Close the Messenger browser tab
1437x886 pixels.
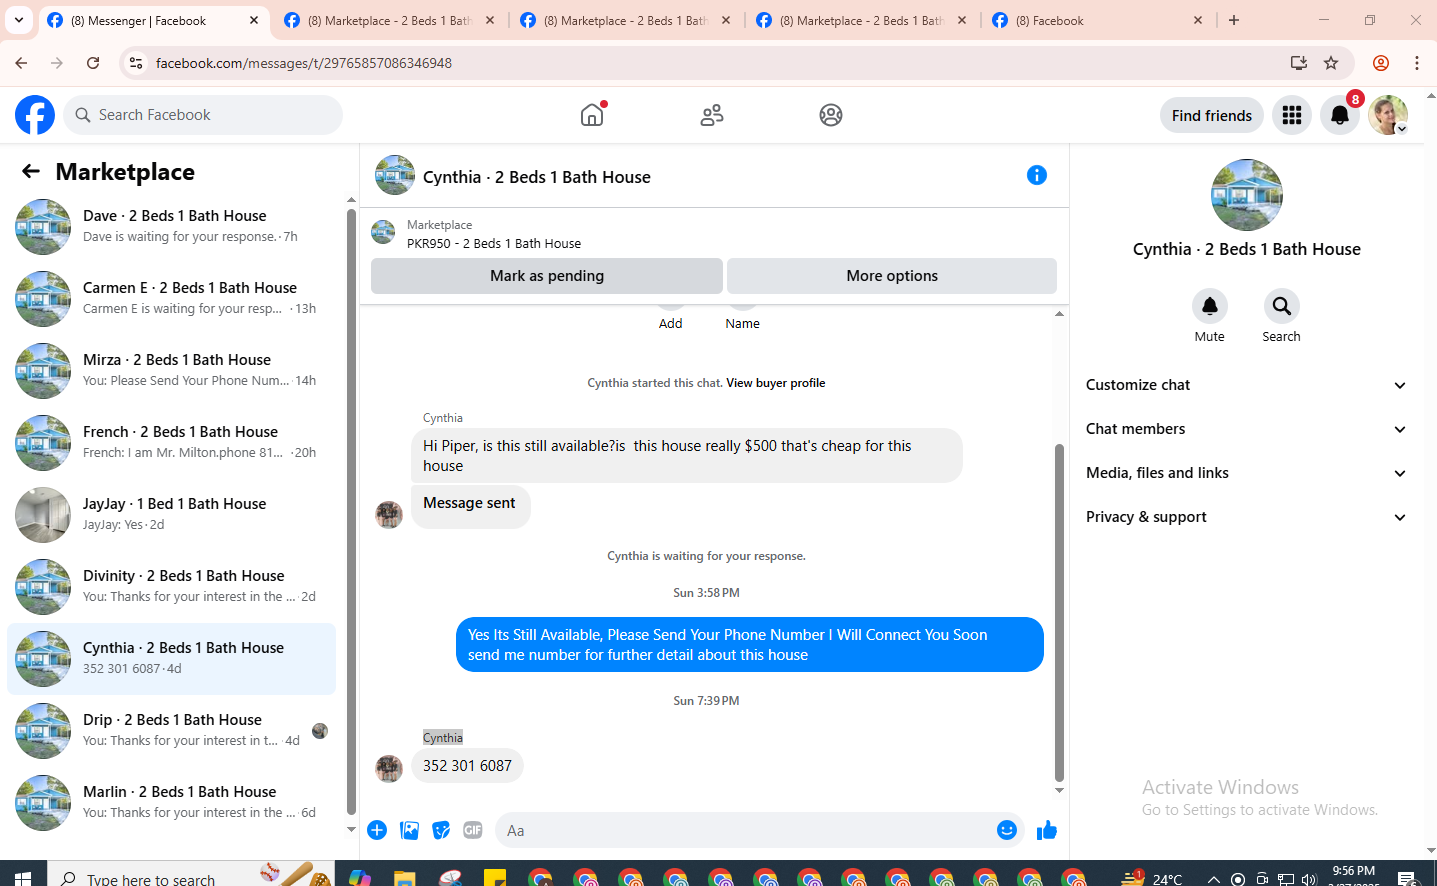point(254,20)
